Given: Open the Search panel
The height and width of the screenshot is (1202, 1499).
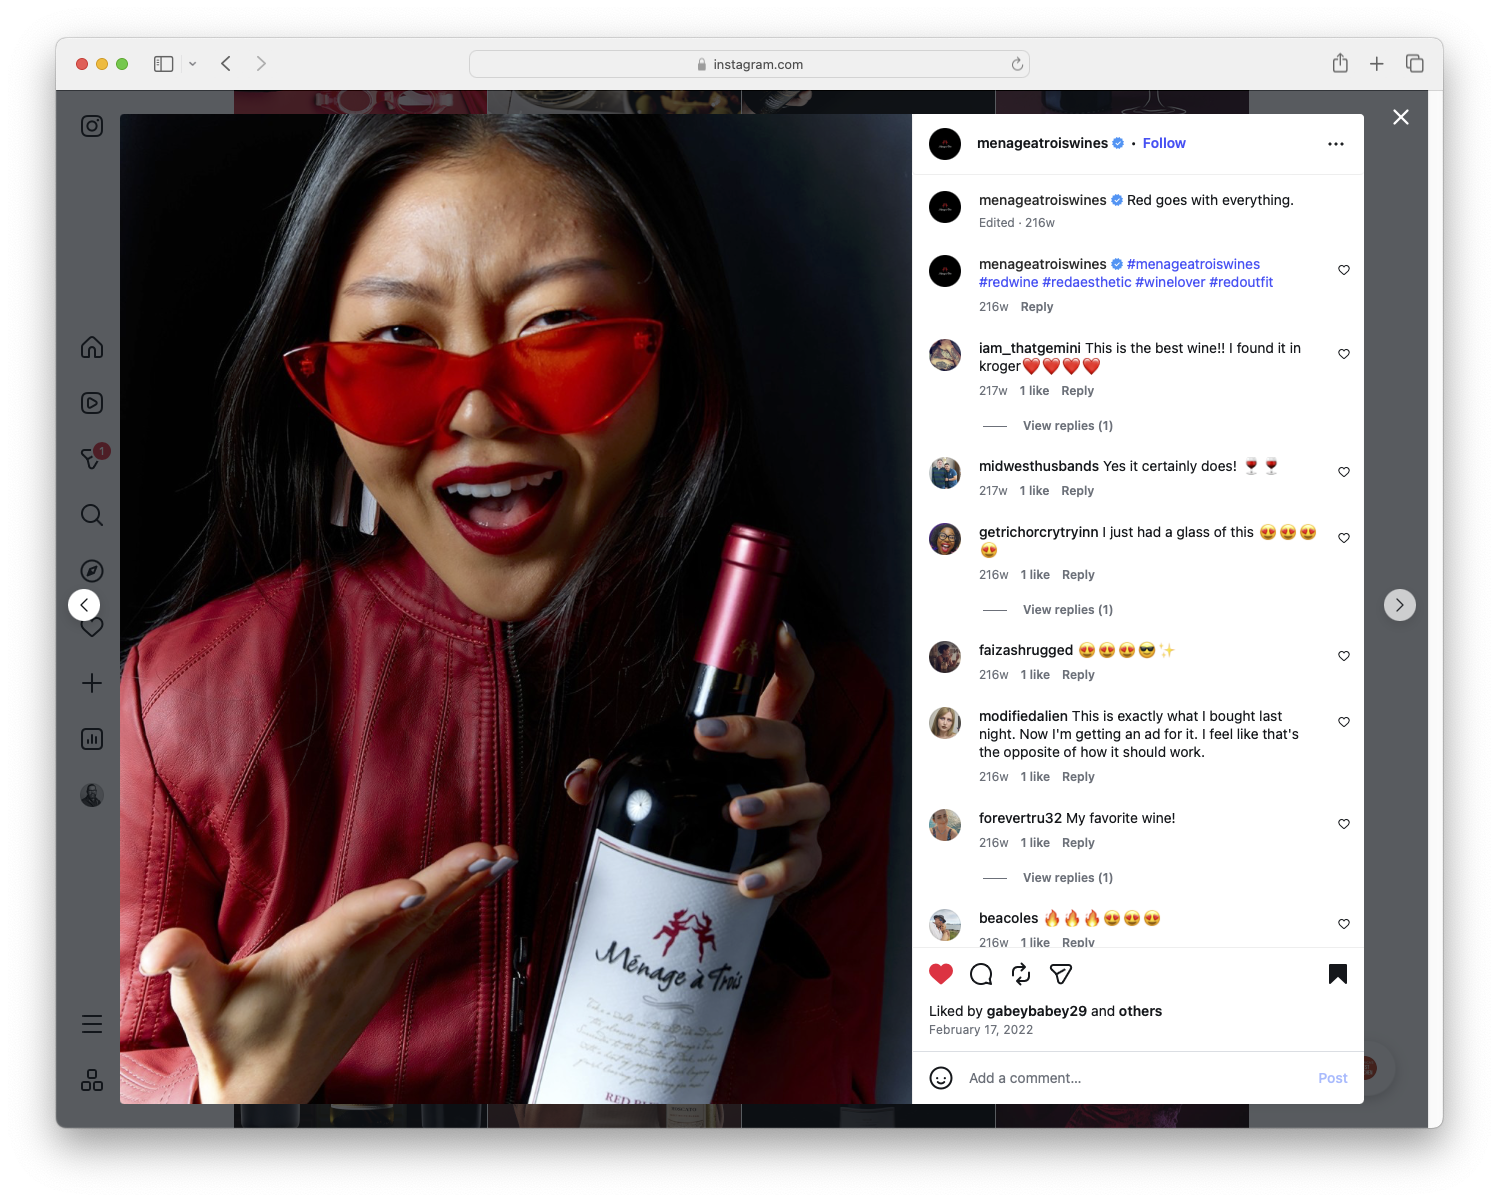Looking at the screenshot, I should point(91,515).
